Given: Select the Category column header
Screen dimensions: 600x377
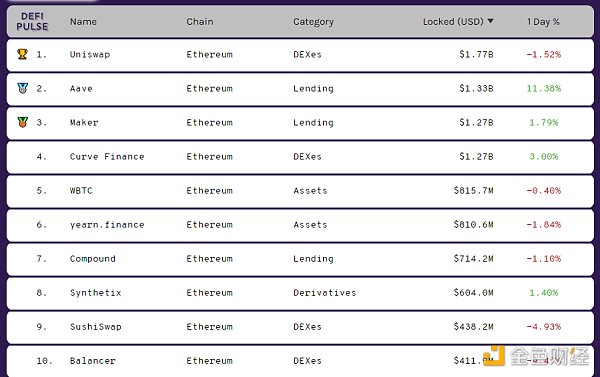Looking at the screenshot, I should point(313,22).
